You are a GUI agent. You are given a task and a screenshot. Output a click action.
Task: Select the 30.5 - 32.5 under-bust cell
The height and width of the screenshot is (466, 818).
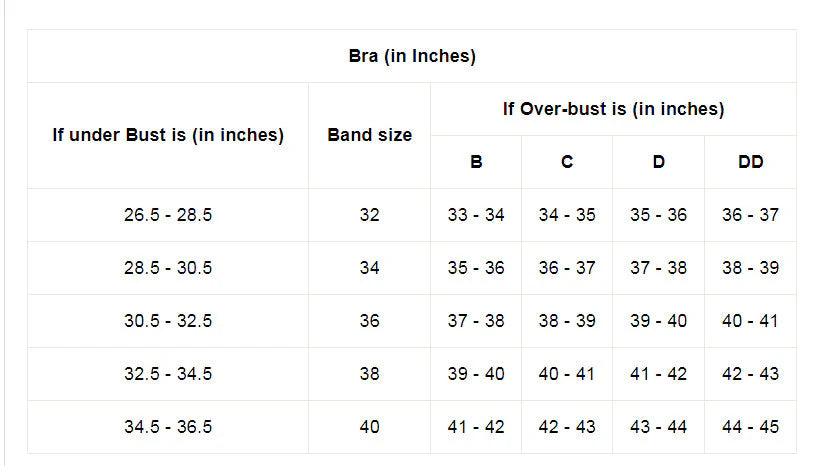tap(168, 321)
